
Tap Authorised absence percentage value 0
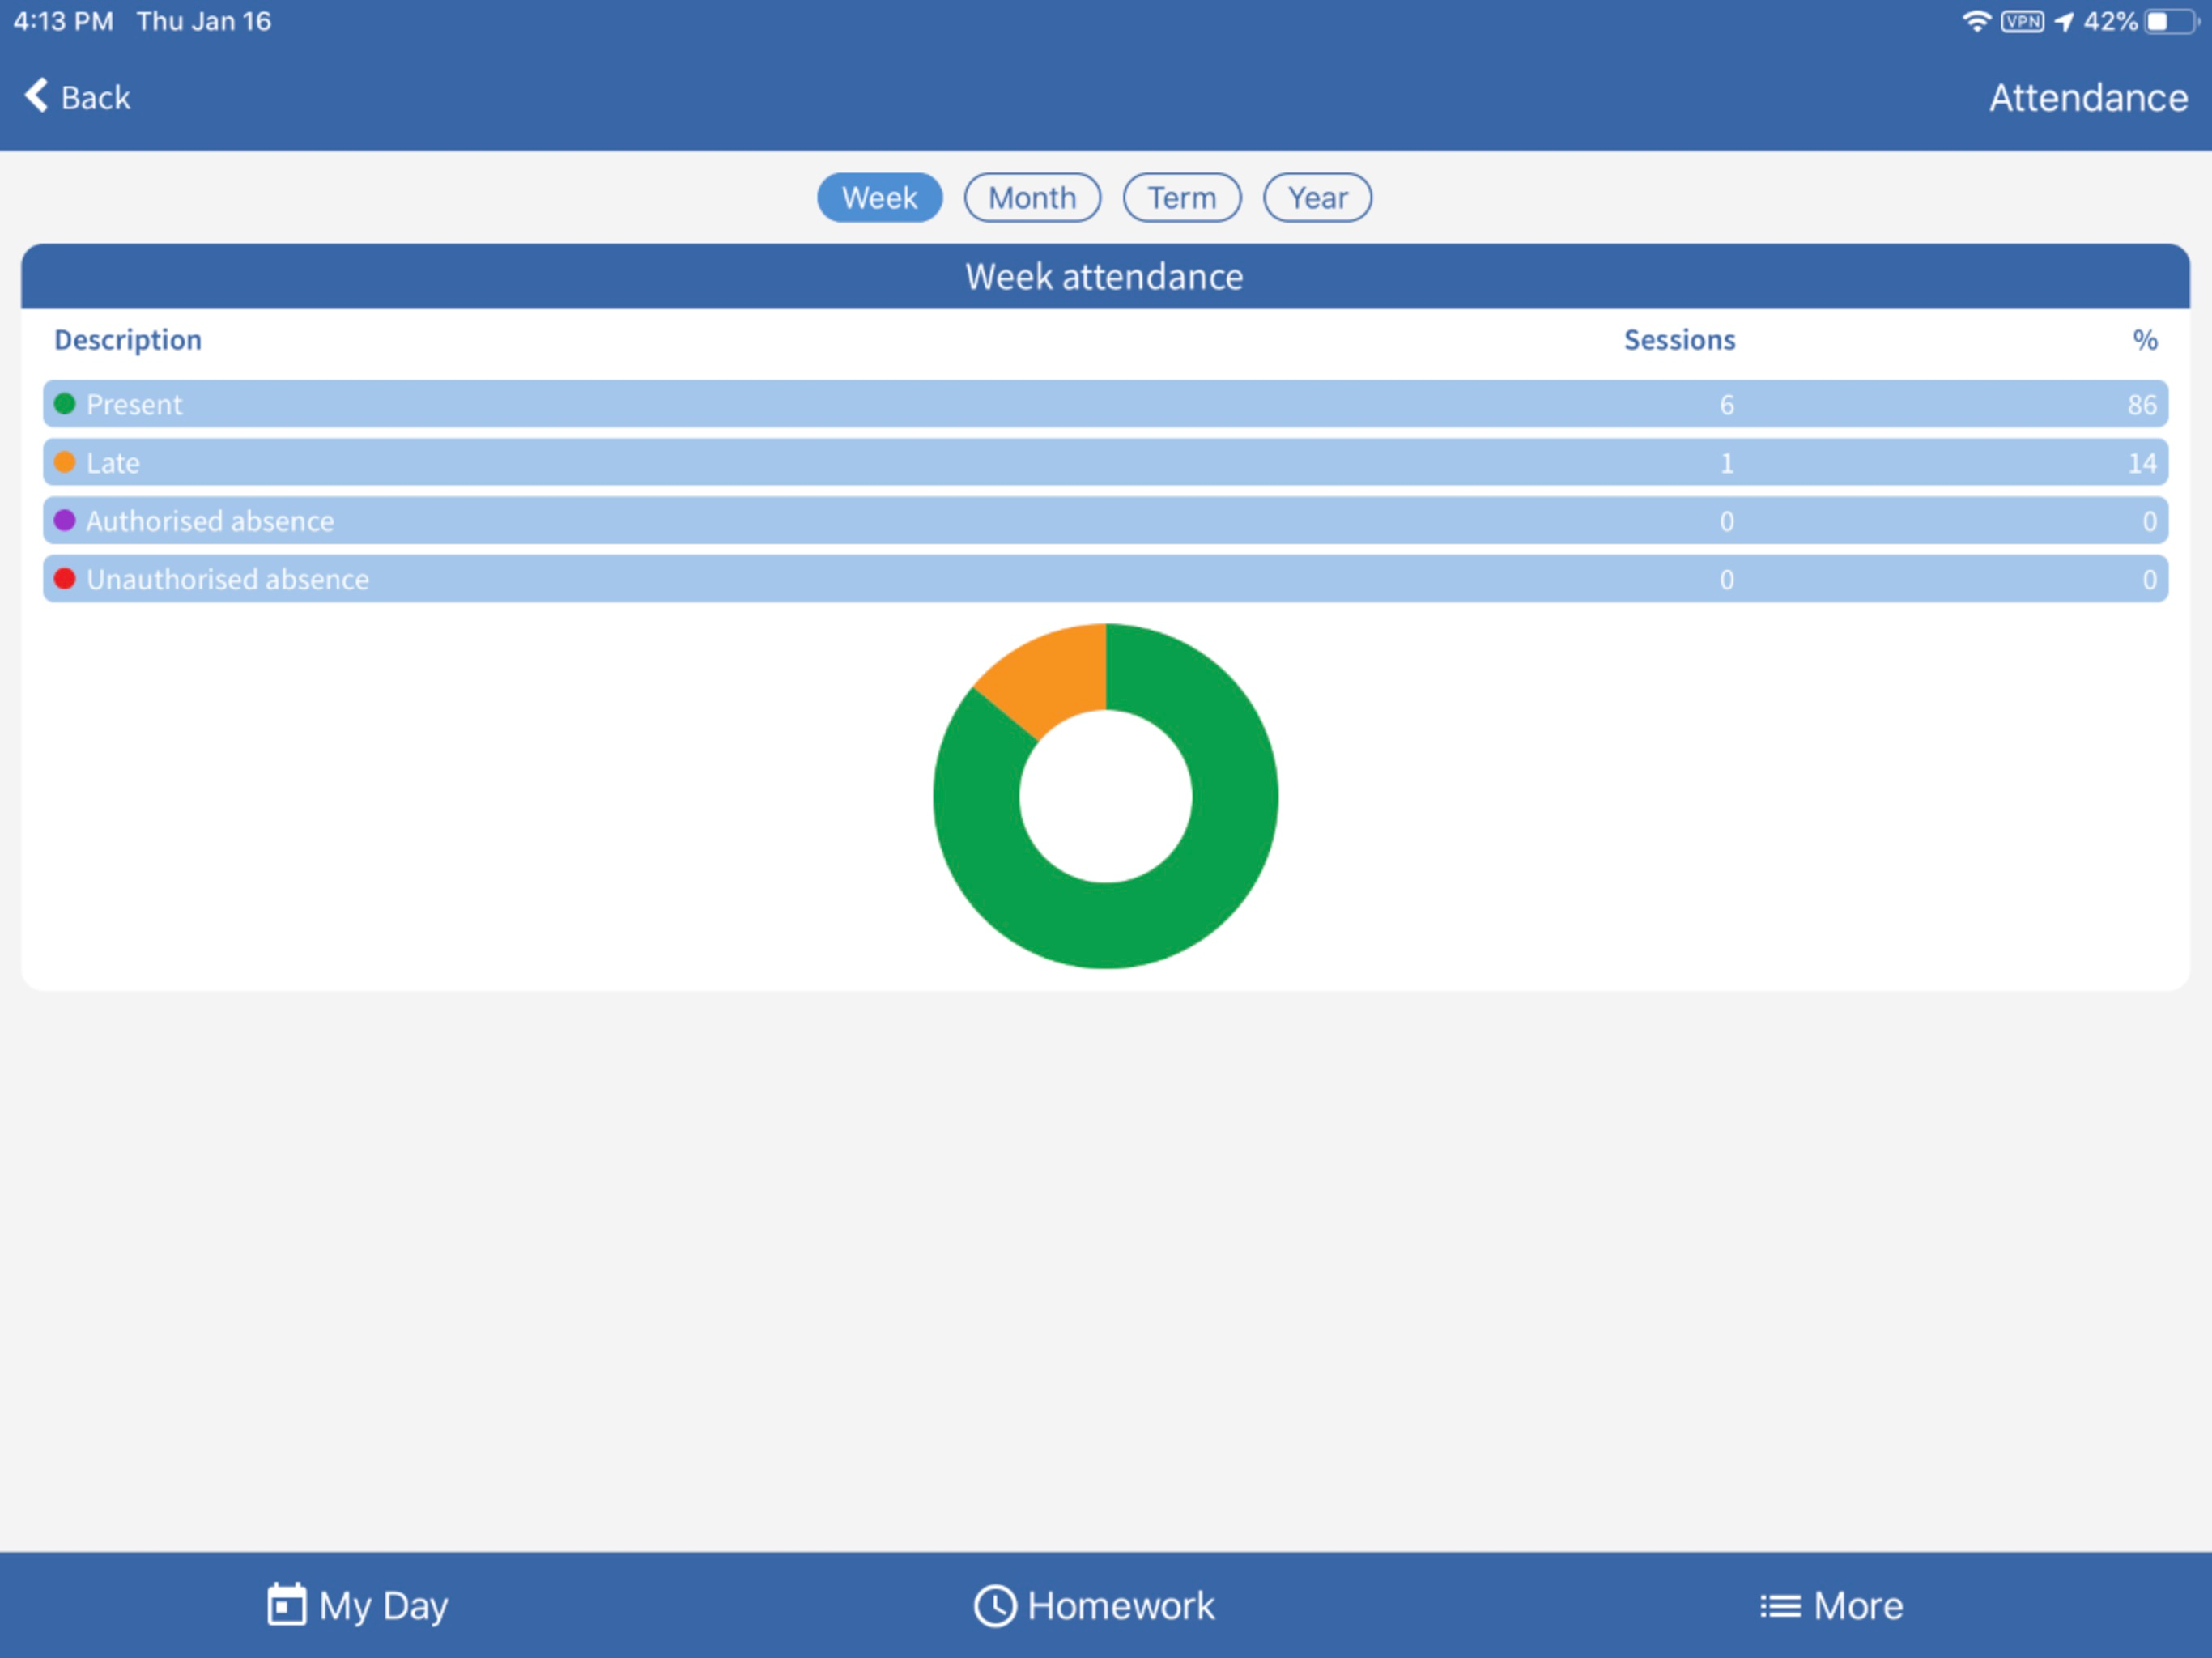[2149, 521]
